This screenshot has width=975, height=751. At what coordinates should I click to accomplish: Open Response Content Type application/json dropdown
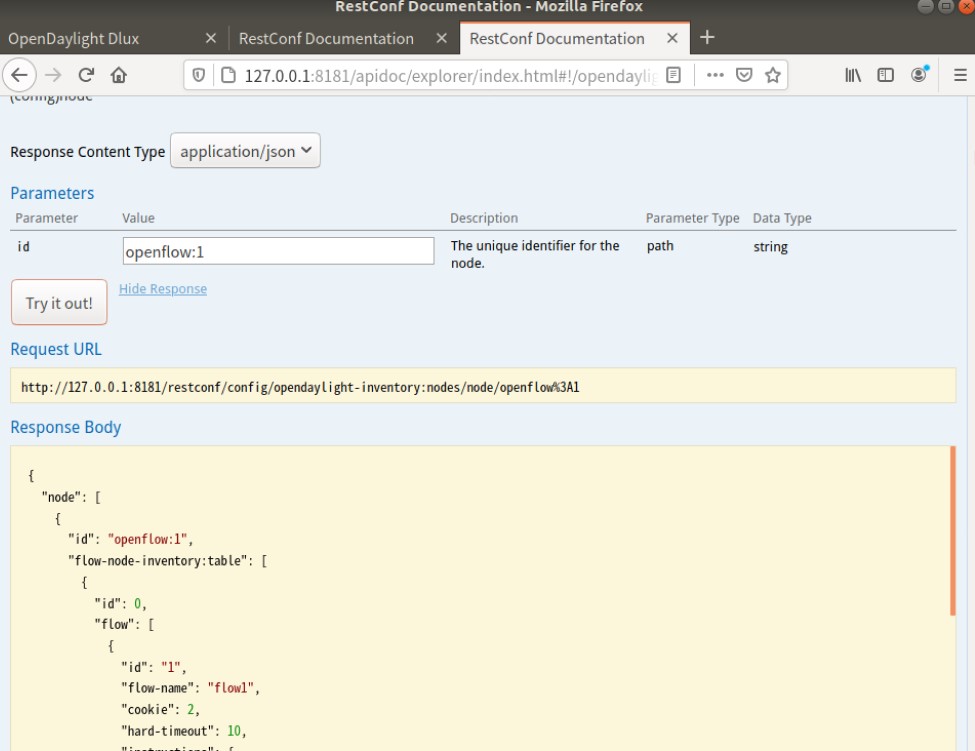(245, 150)
